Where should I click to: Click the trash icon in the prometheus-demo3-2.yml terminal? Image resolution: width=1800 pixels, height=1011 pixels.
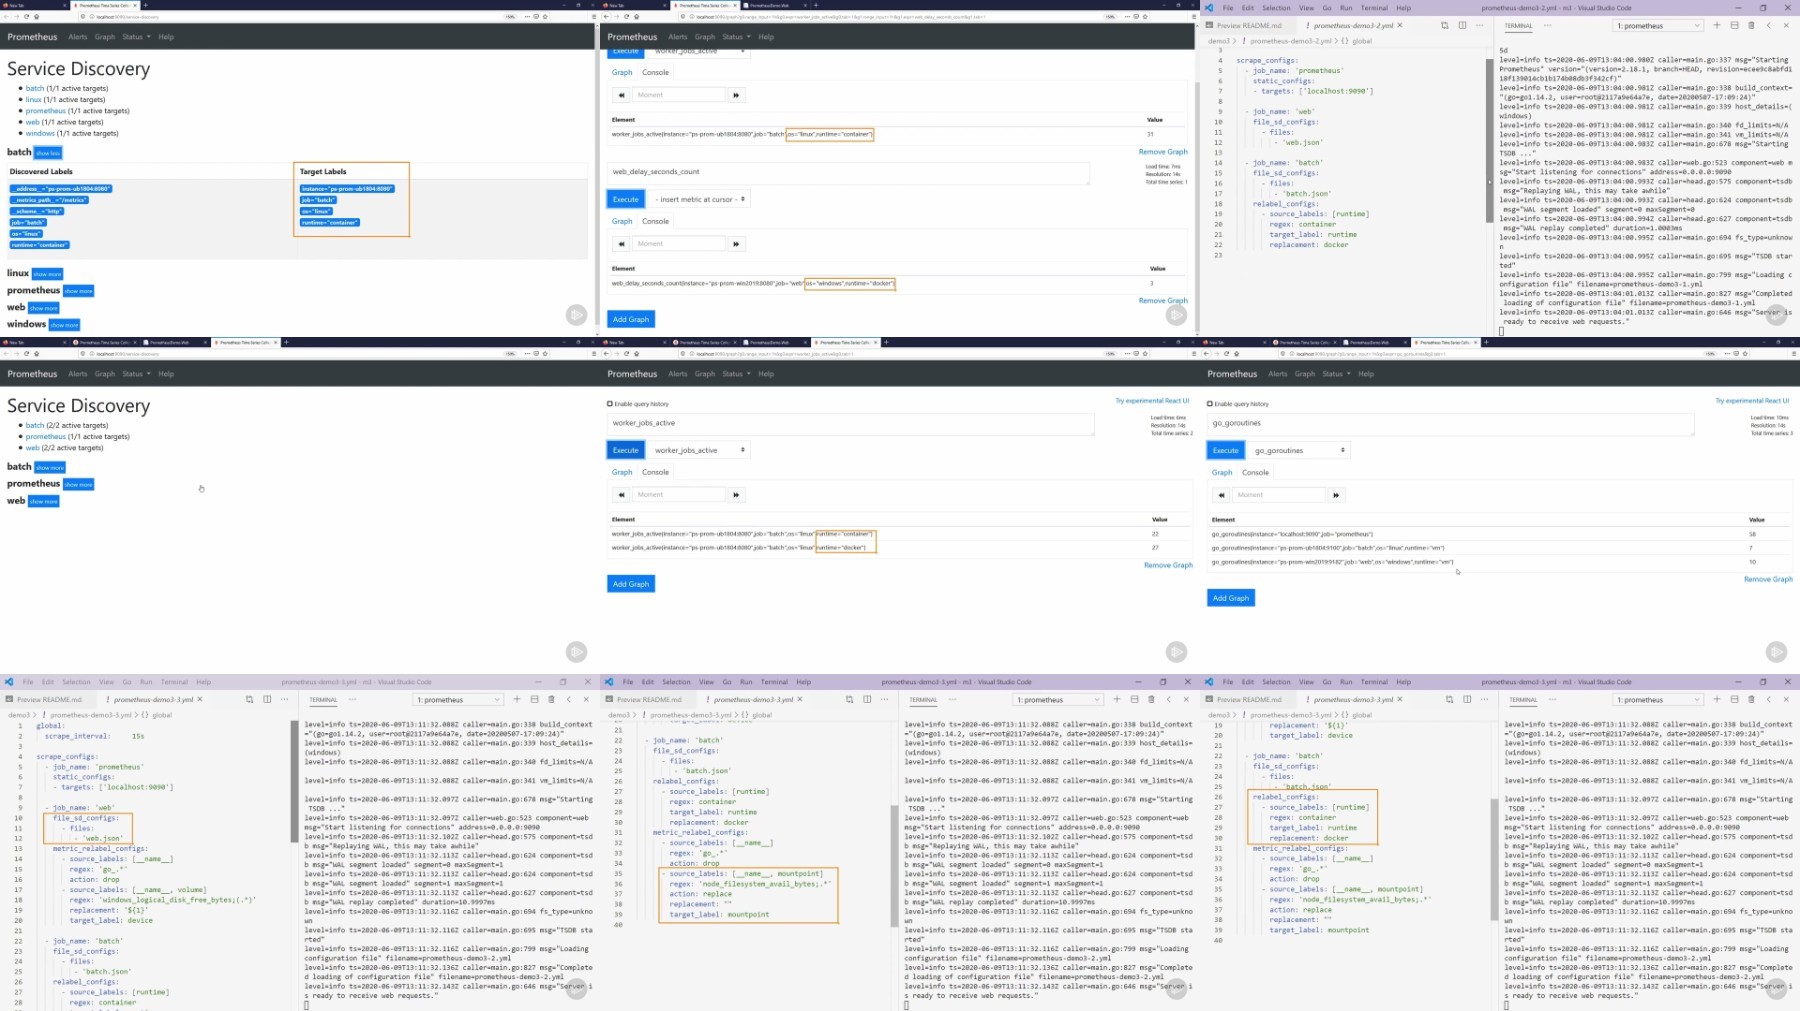1751,25
